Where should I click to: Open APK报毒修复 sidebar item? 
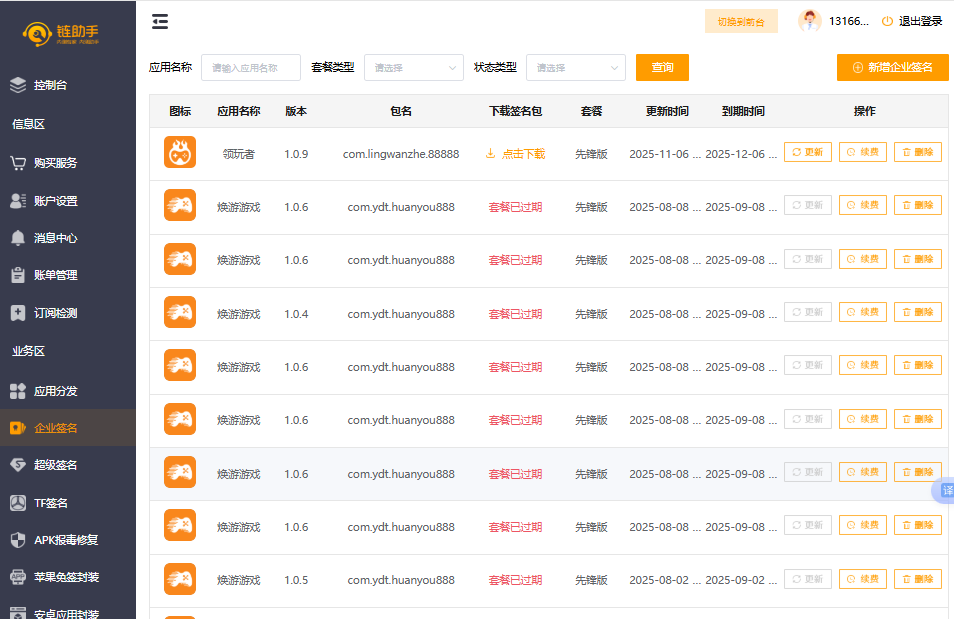point(65,540)
